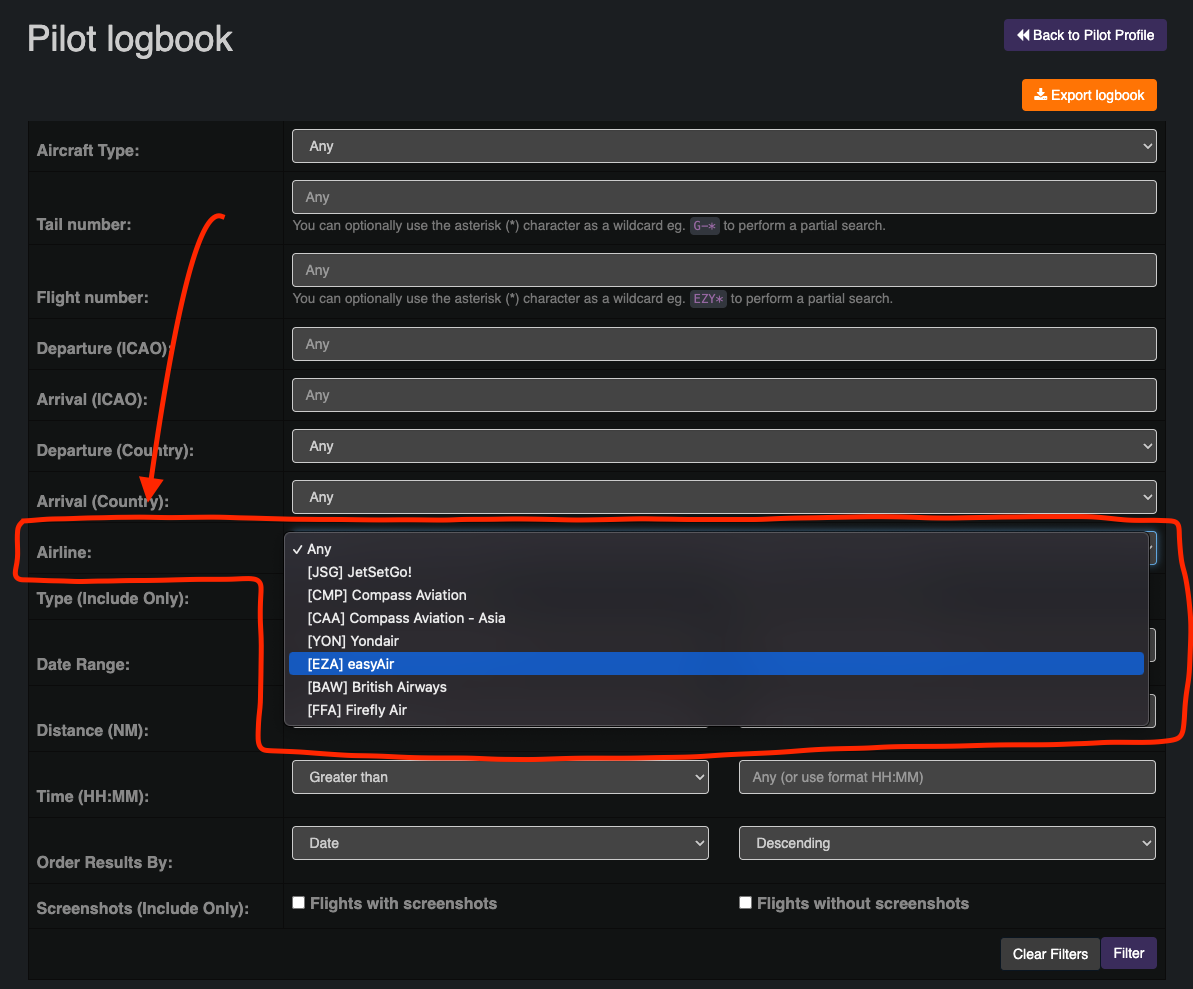Screen dimensions: 1193x989
Task: Check the Flights with screenshots box
Action: 298,901
